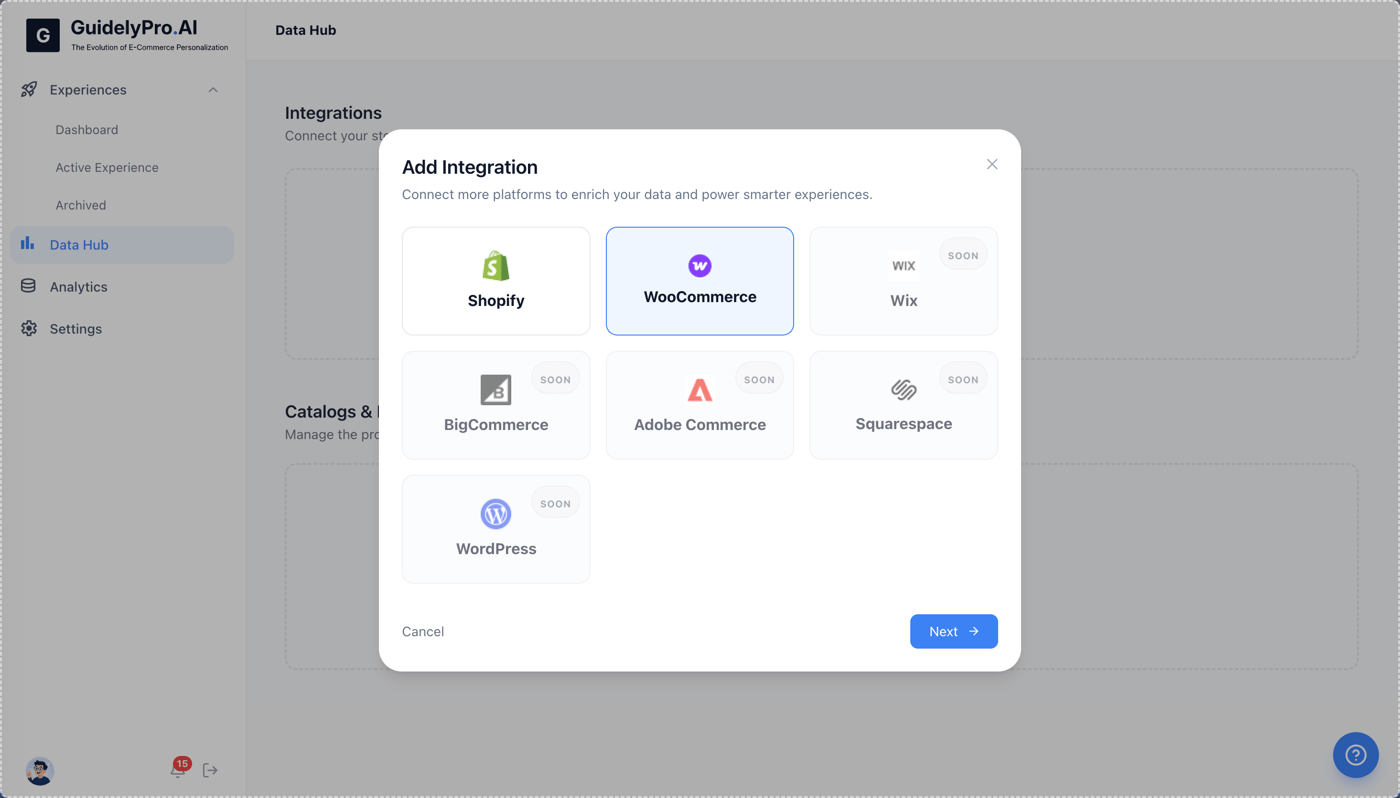Click the Settings gear icon

click(29, 328)
